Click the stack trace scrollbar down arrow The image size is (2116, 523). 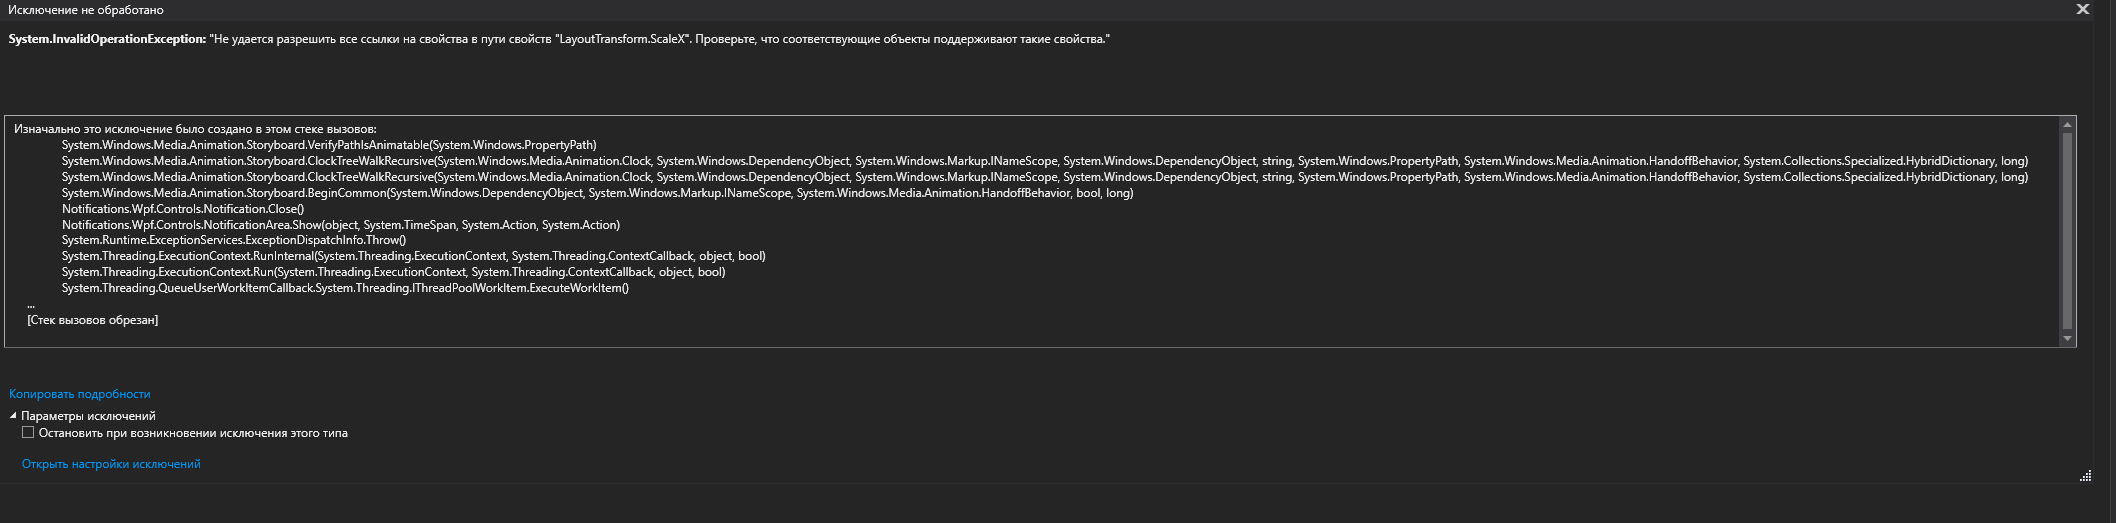click(x=2068, y=339)
